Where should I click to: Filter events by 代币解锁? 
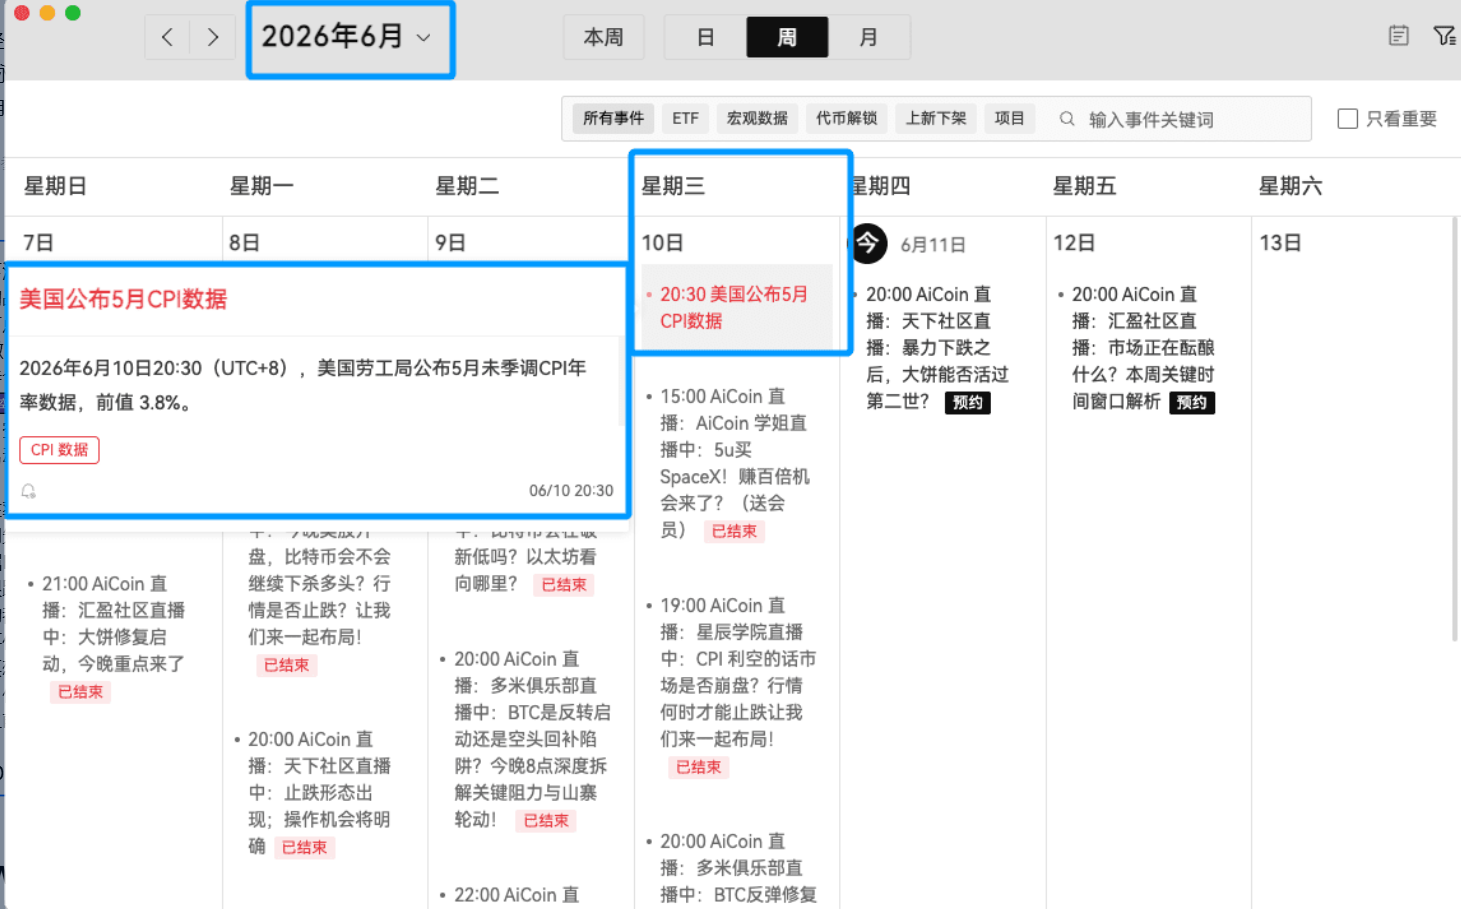point(846,118)
